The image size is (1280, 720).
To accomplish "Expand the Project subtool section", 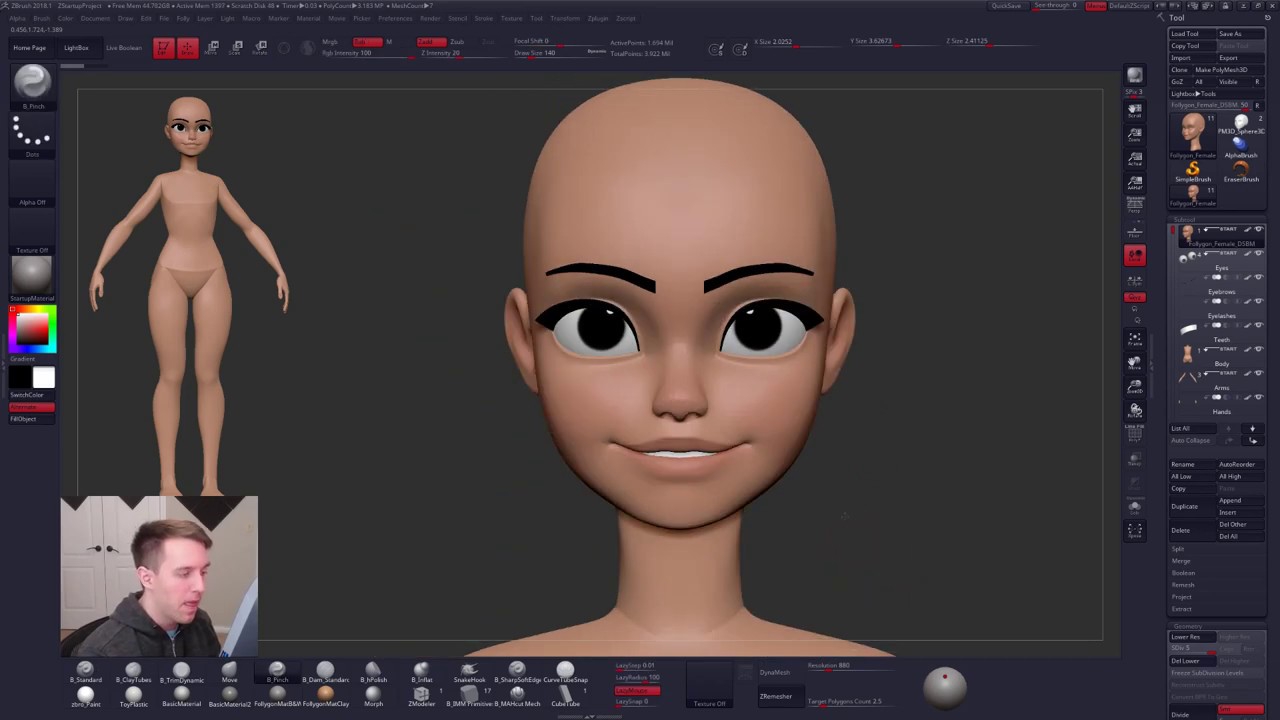I will (x=1182, y=597).
